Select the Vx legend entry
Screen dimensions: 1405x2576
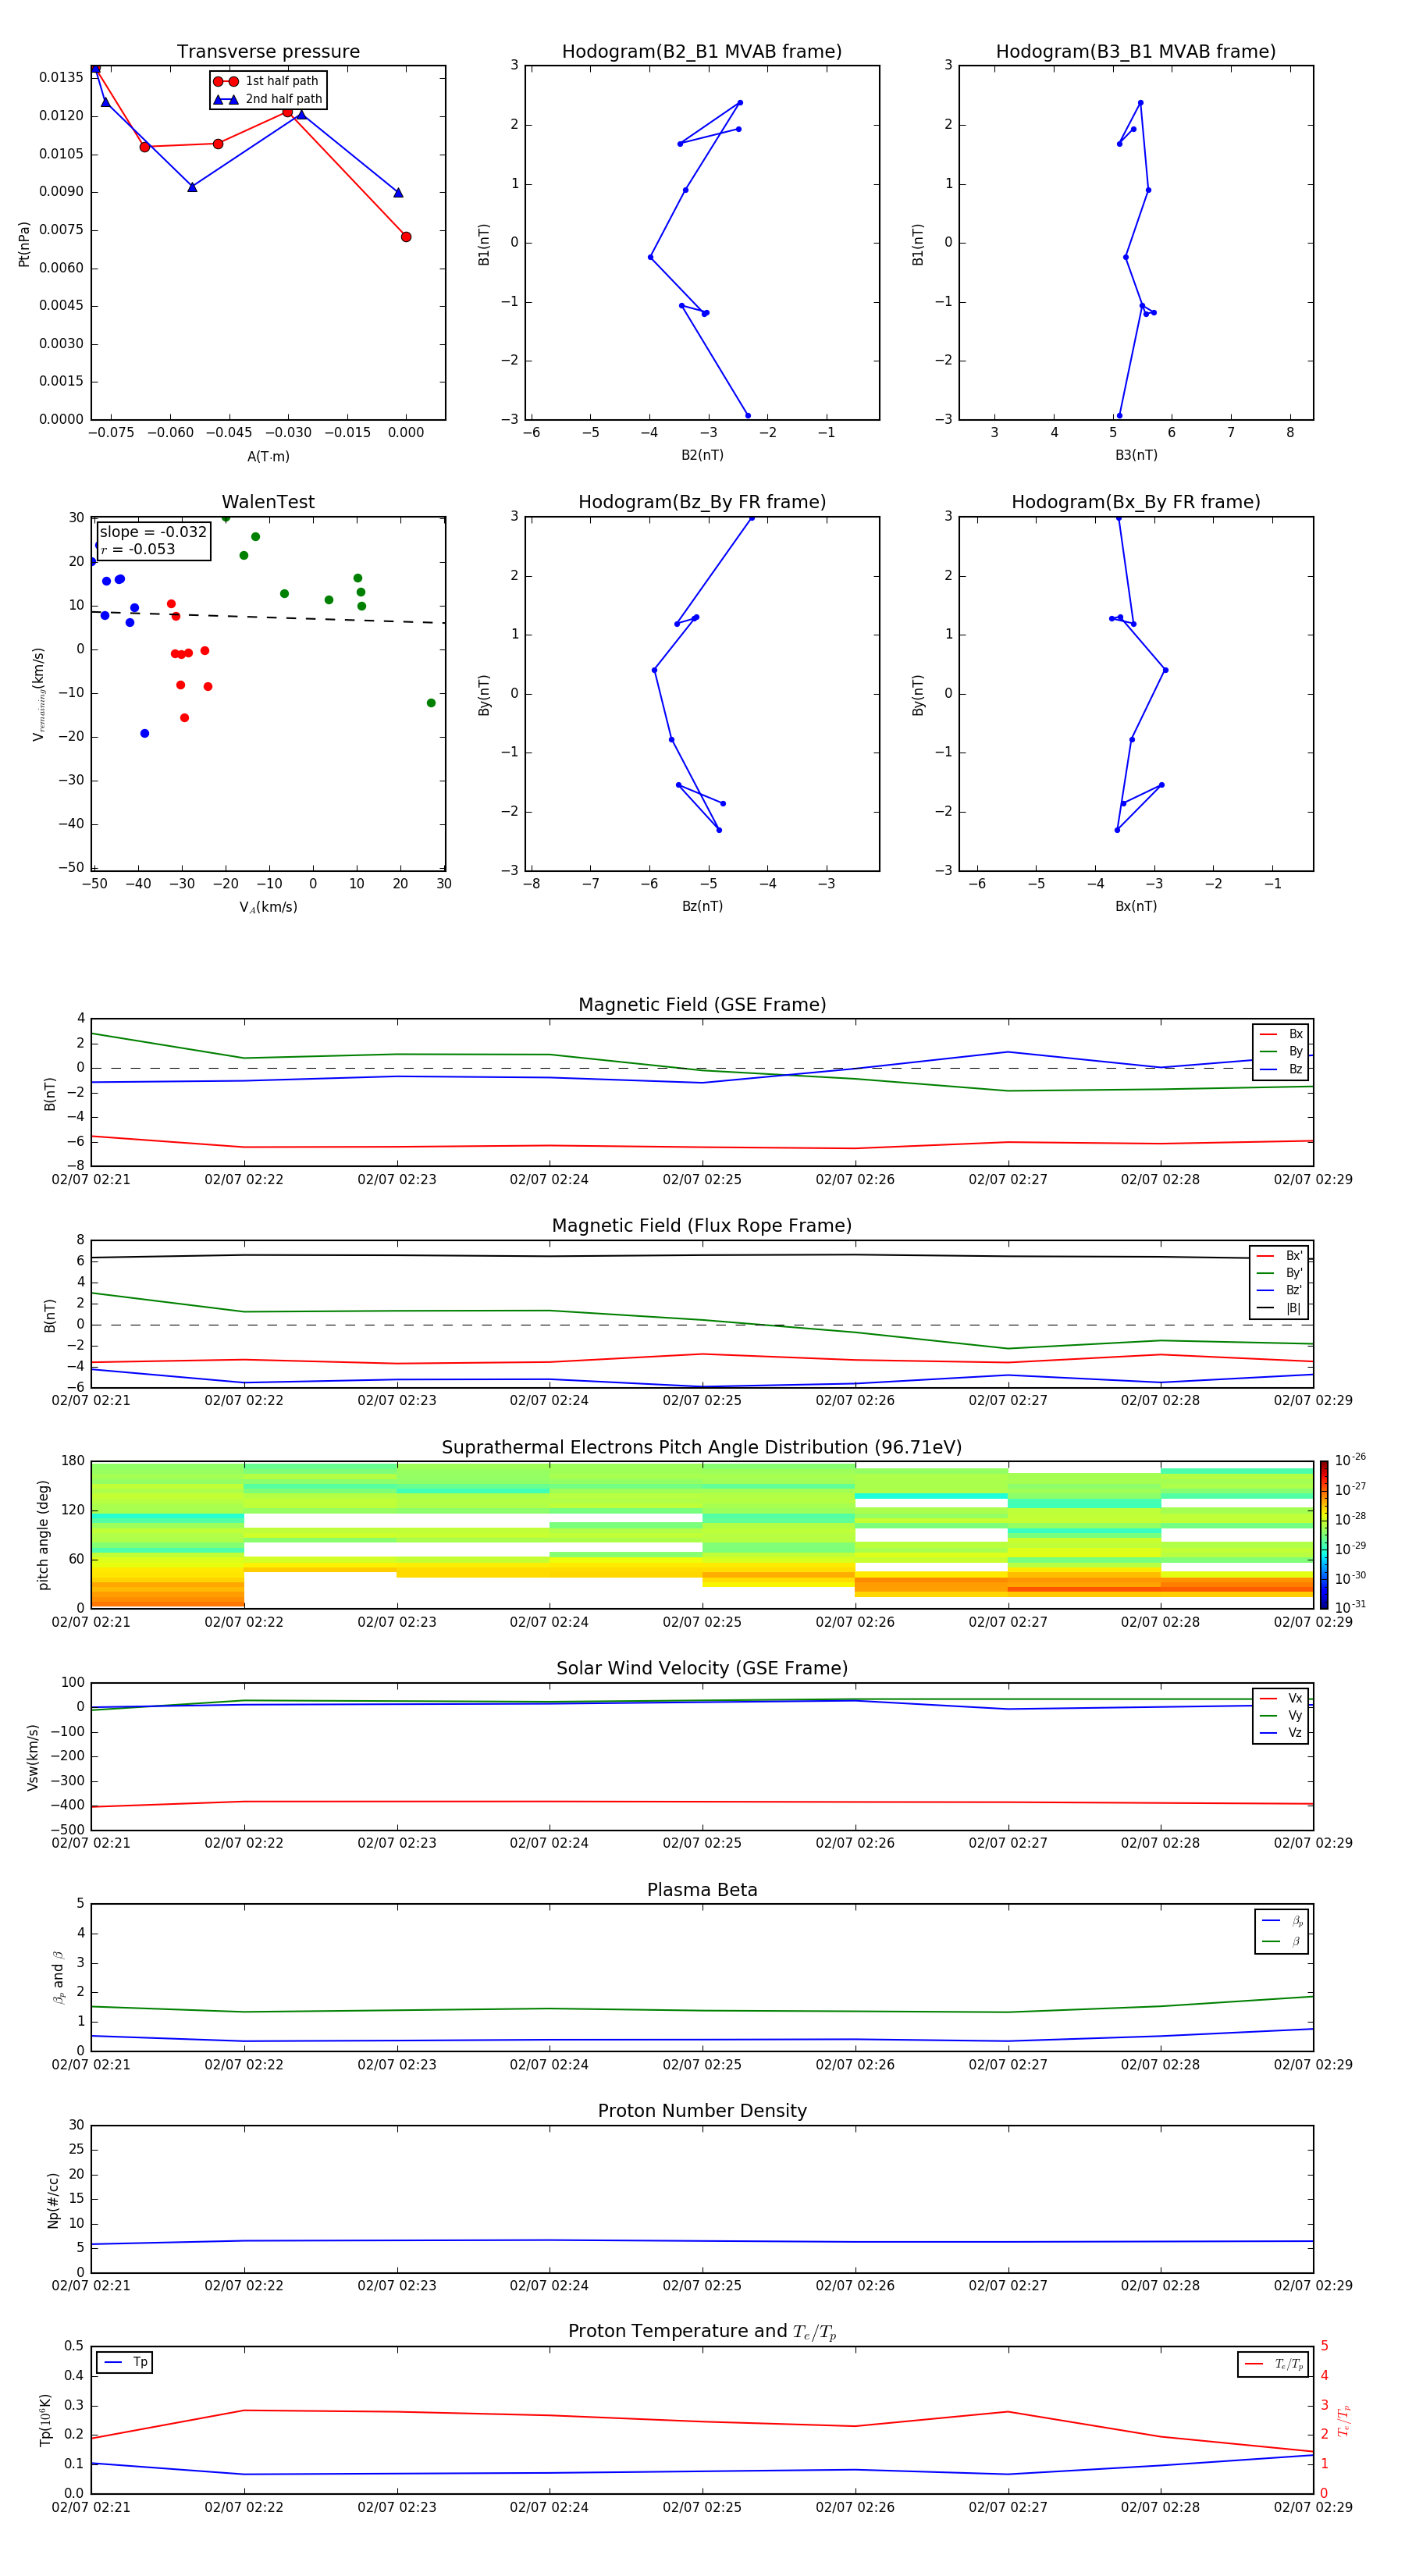point(1281,1698)
